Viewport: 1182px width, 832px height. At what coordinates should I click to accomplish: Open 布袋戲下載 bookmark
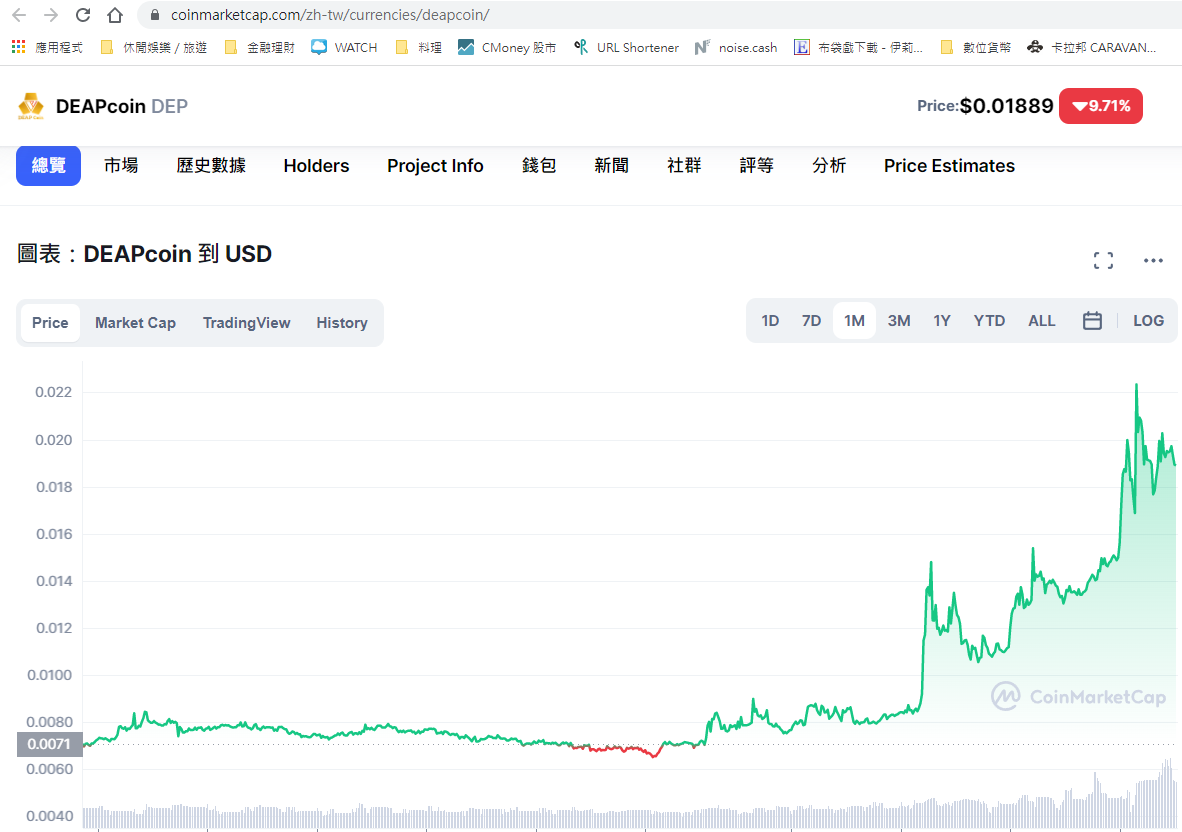[x=859, y=47]
